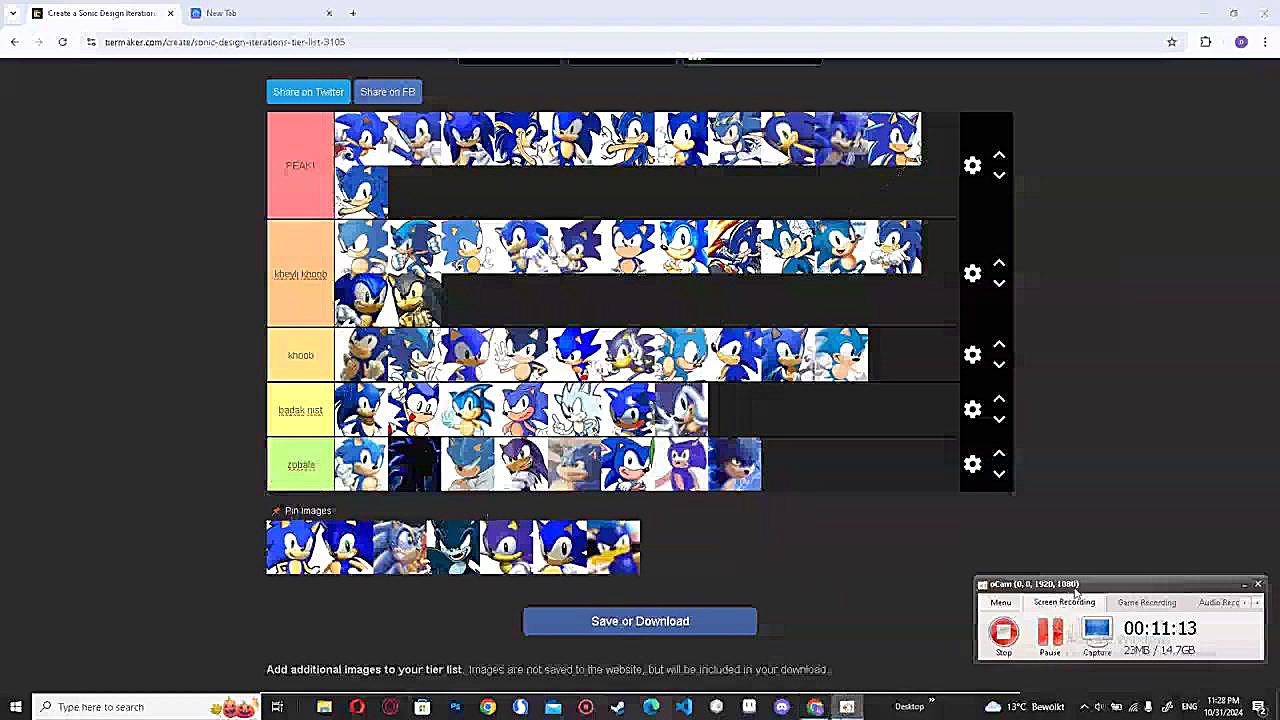Open settings gear for zobale tier
The width and height of the screenshot is (1280, 720).
972,464
